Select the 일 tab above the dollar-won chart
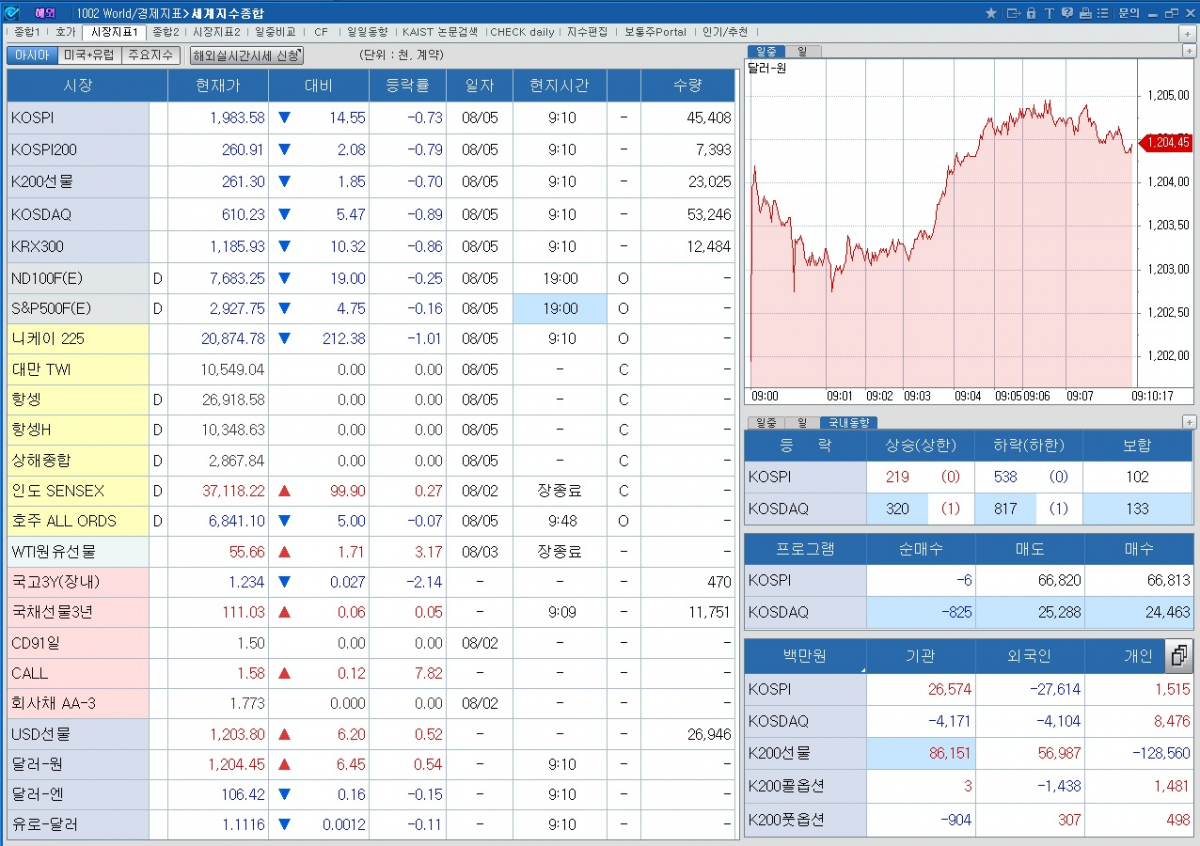Screen dimensions: 1200x846 click(x=802, y=51)
